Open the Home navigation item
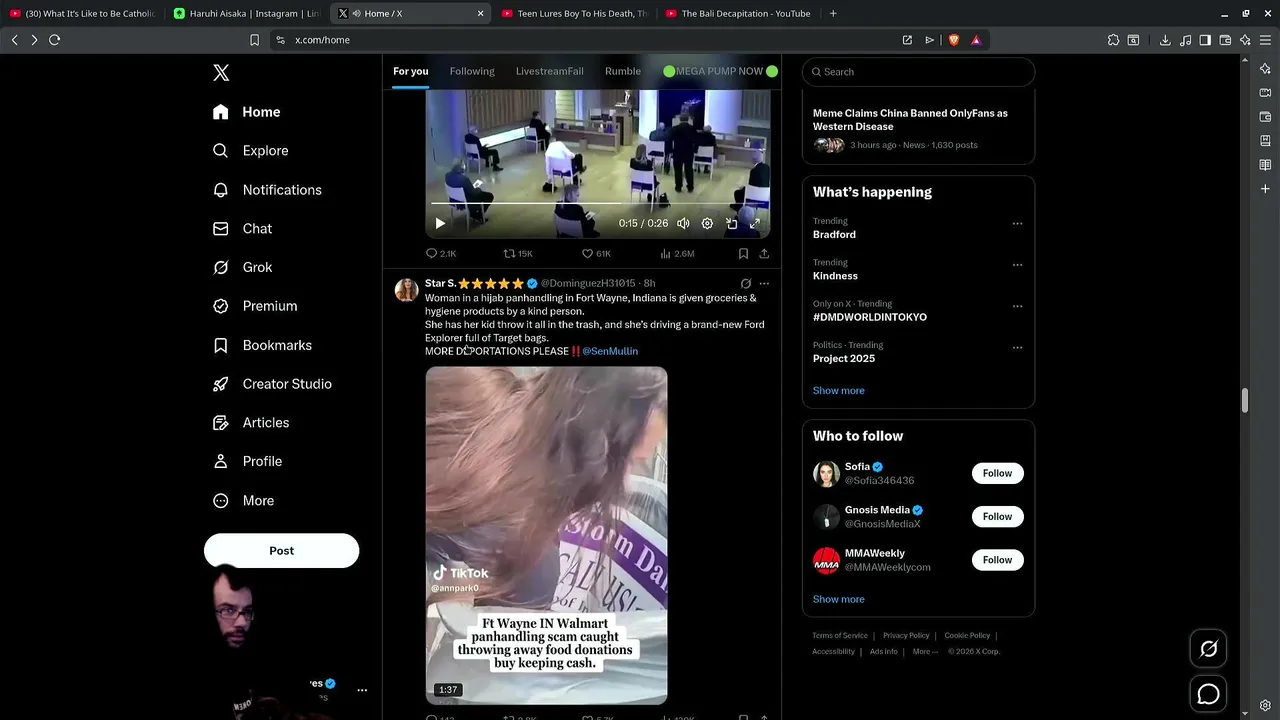The image size is (1280, 720). 247,112
